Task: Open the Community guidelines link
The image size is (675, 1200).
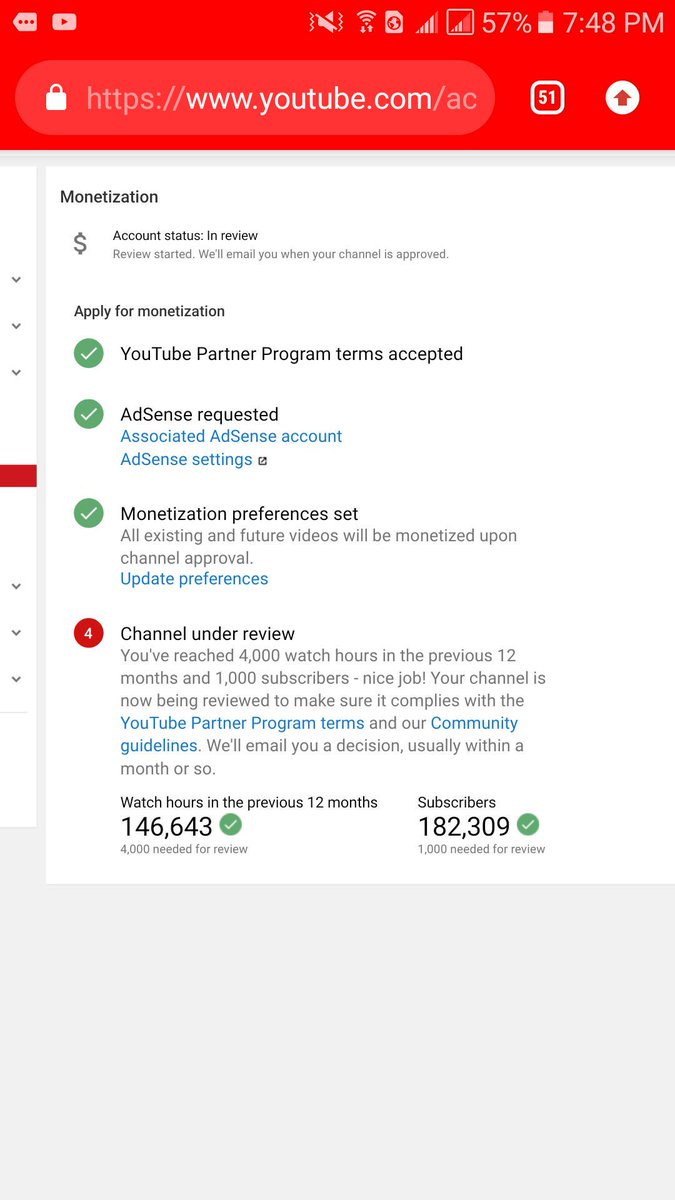Action: point(319,734)
